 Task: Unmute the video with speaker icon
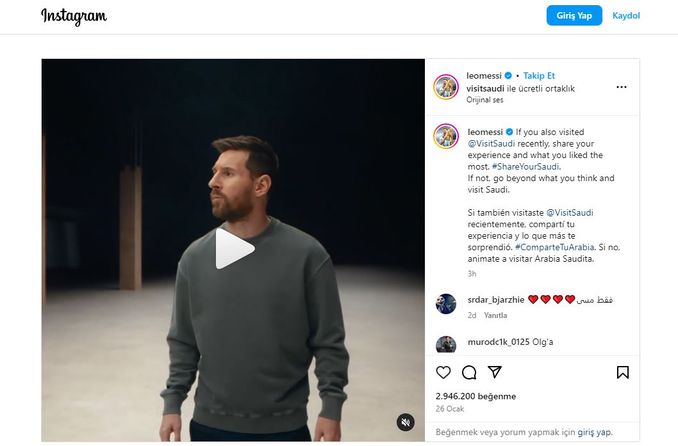click(406, 422)
